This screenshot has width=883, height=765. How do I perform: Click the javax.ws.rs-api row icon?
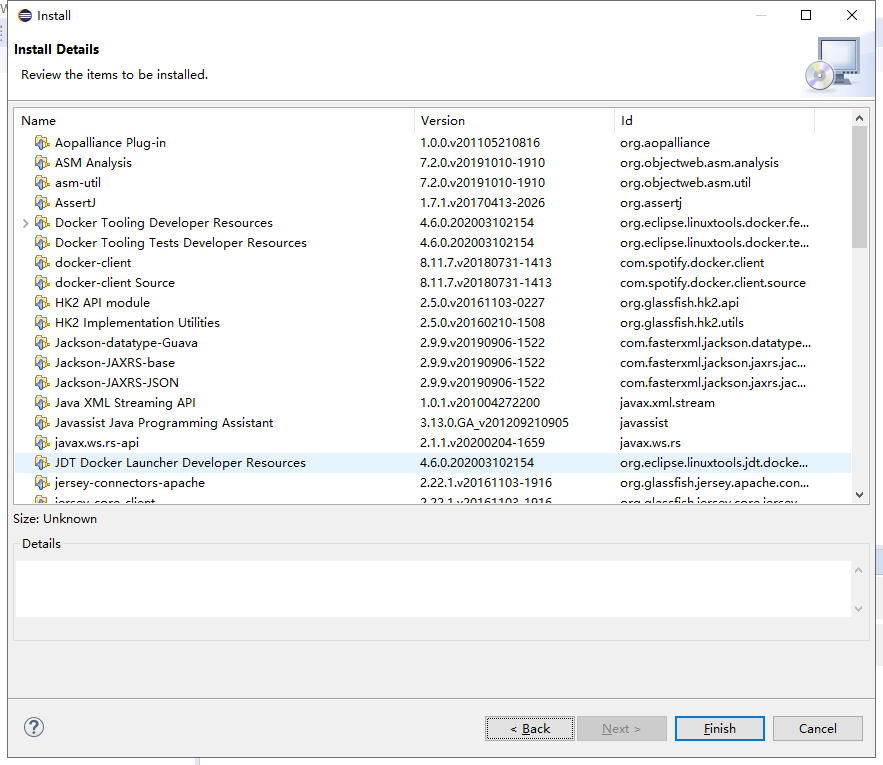(42, 443)
